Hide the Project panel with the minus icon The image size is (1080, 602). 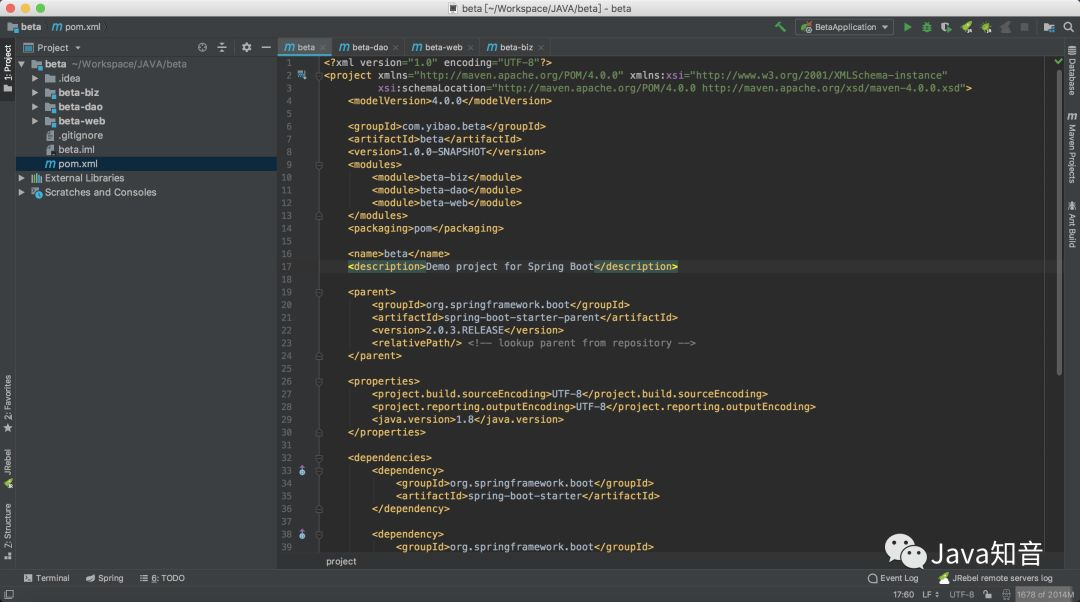(266, 48)
